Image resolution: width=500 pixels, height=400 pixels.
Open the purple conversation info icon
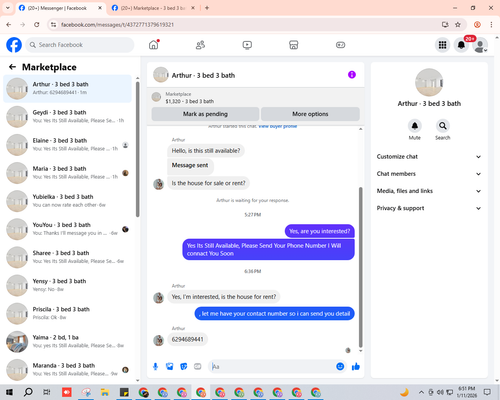tap(352, 75)
